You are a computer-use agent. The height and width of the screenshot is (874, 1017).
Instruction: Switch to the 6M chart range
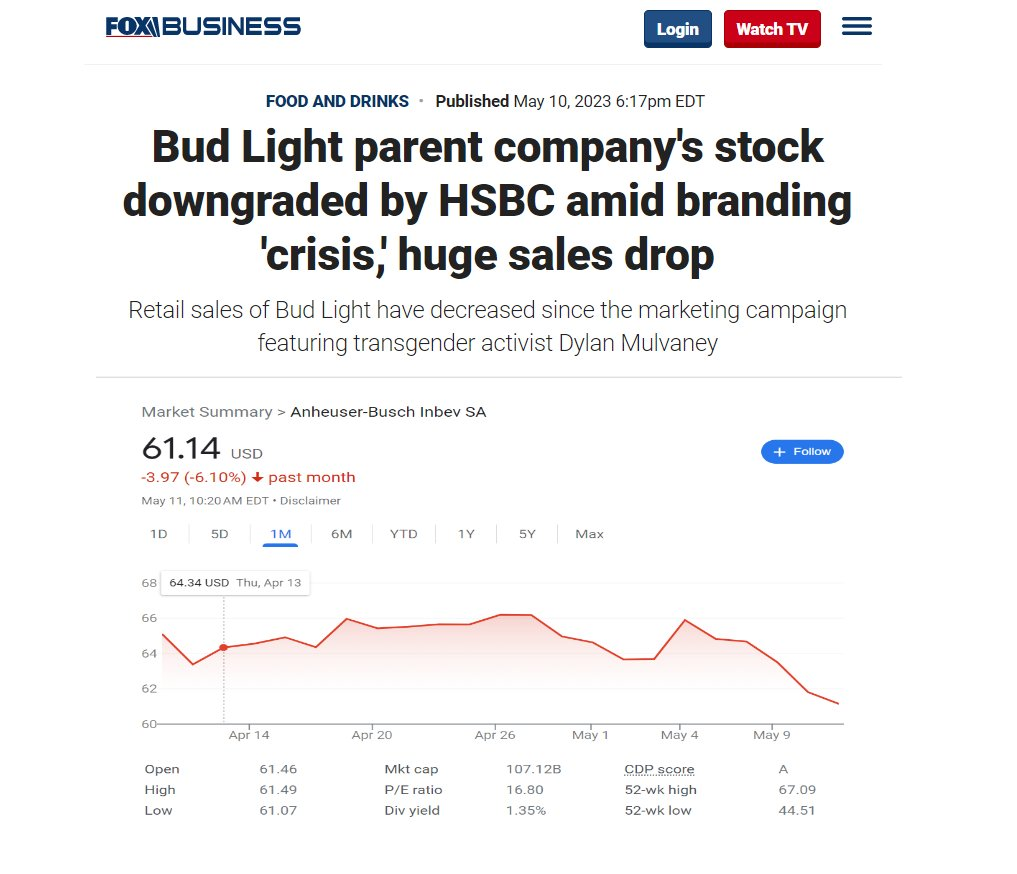(341, 534)
